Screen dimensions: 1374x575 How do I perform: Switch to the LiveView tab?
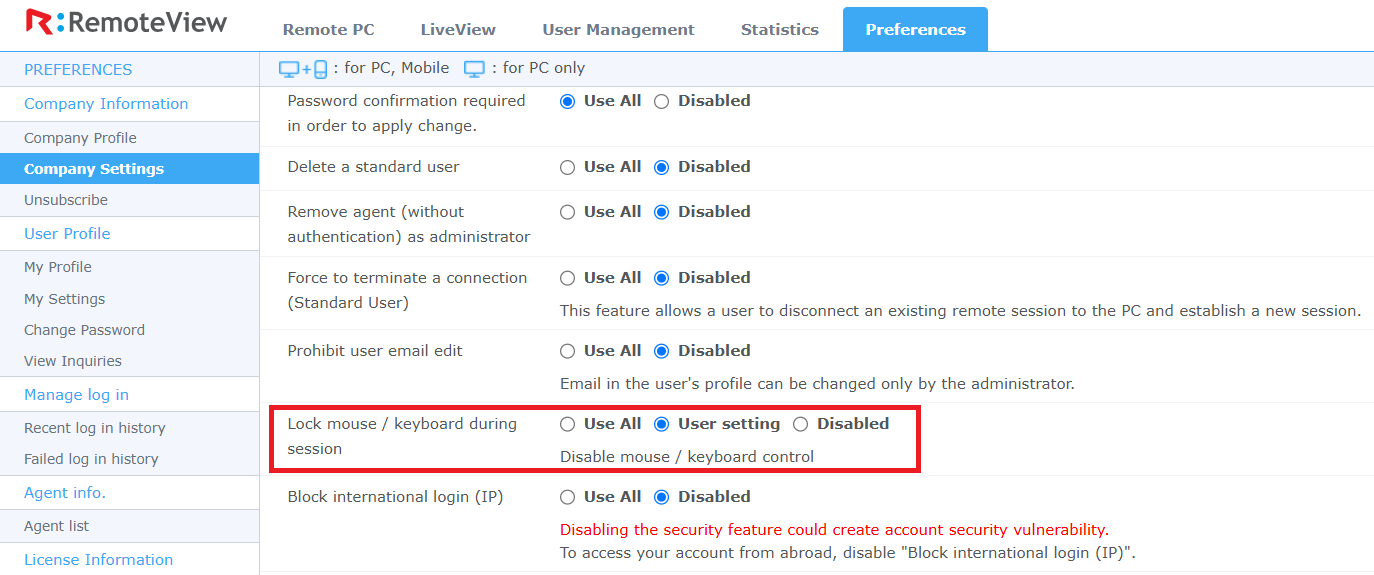pyautogui.click(x=458, y=30)
